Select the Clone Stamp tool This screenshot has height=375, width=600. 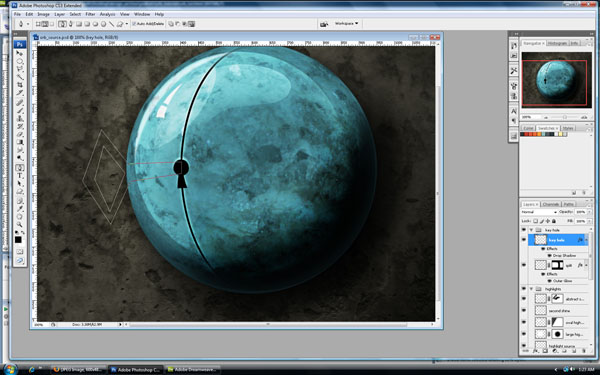pyautogui.click(x=20, y=119)
